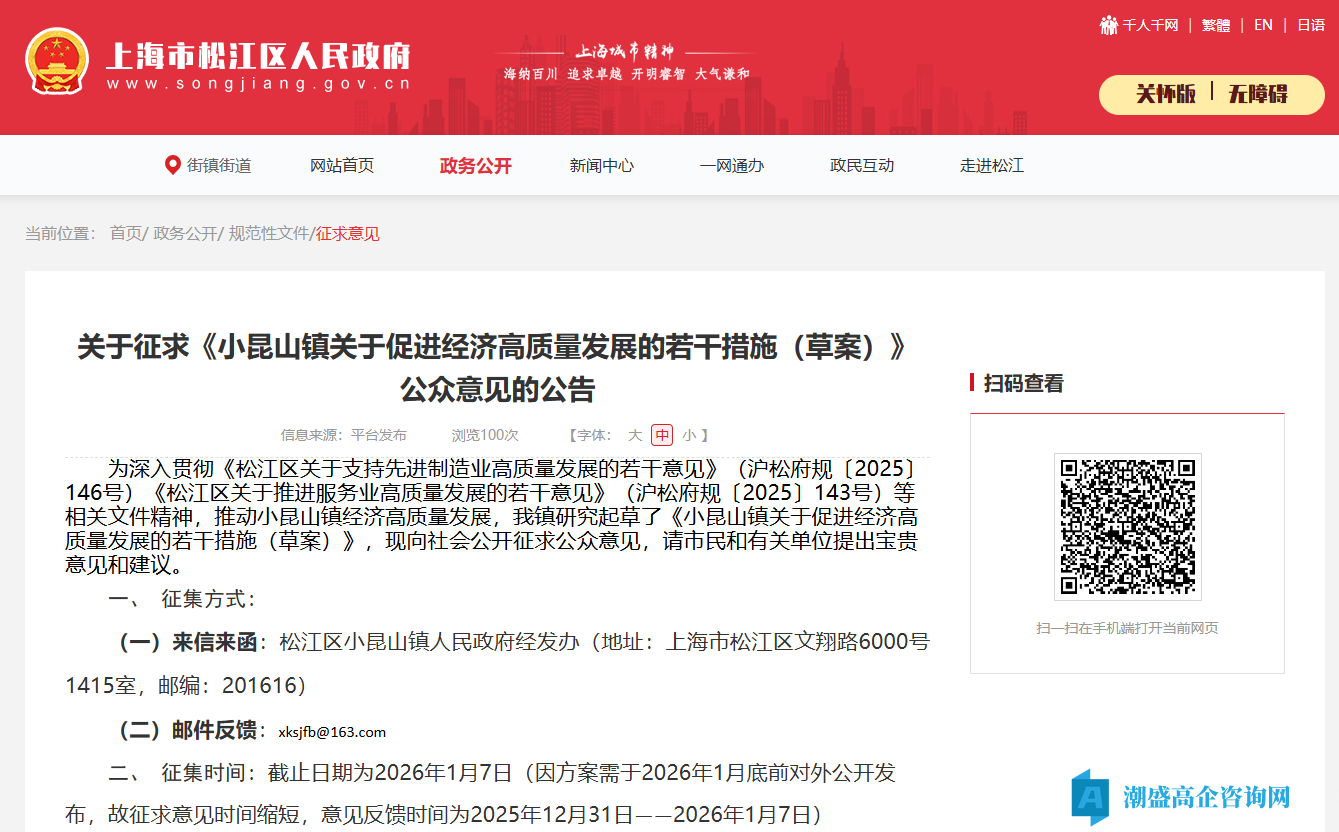The height and width of the screenshot is (832, 1339).
Task: Open the 政务公开 section
Action: 476,165
